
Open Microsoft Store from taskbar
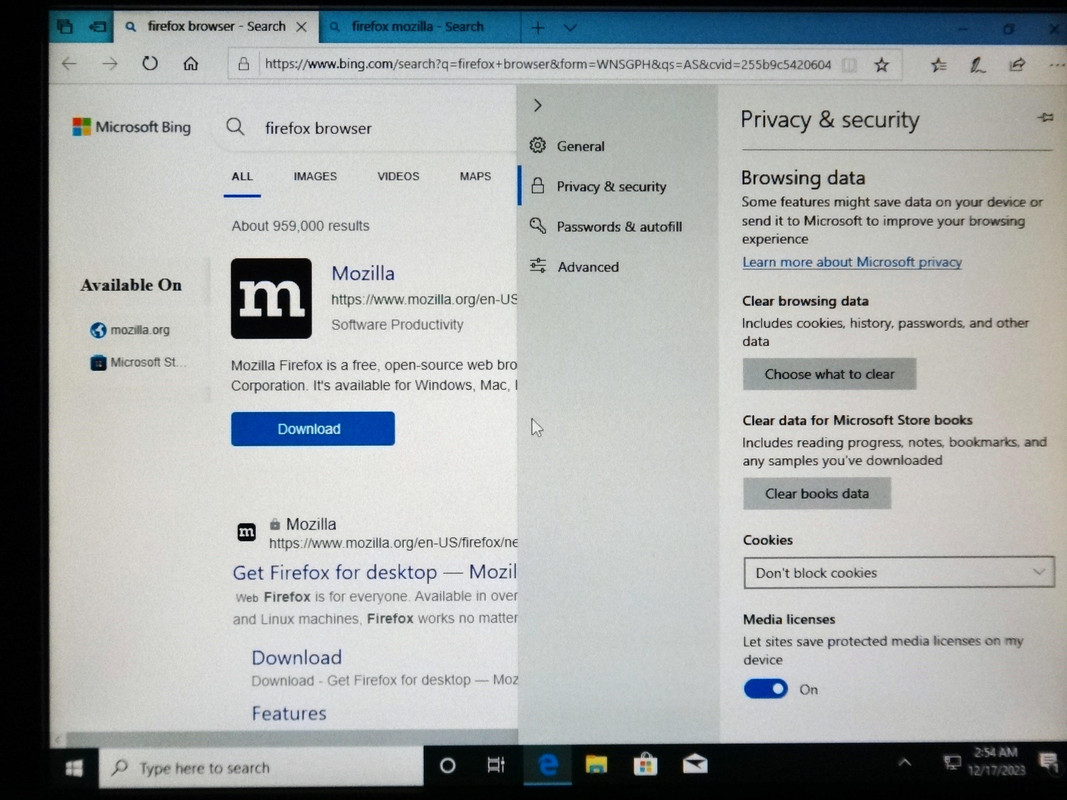coord(644,765)
